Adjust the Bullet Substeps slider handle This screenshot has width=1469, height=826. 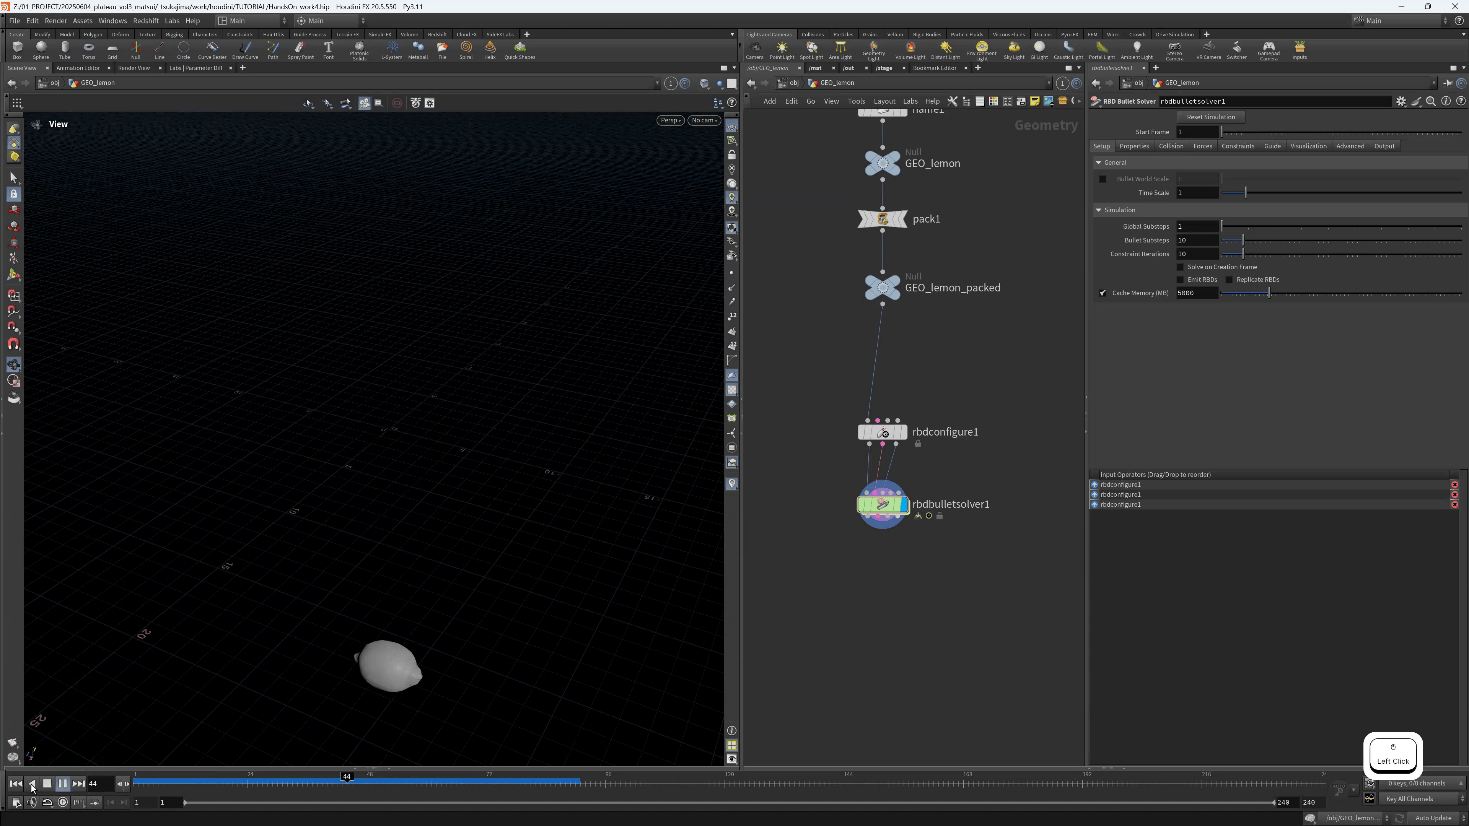(1243, 240)
